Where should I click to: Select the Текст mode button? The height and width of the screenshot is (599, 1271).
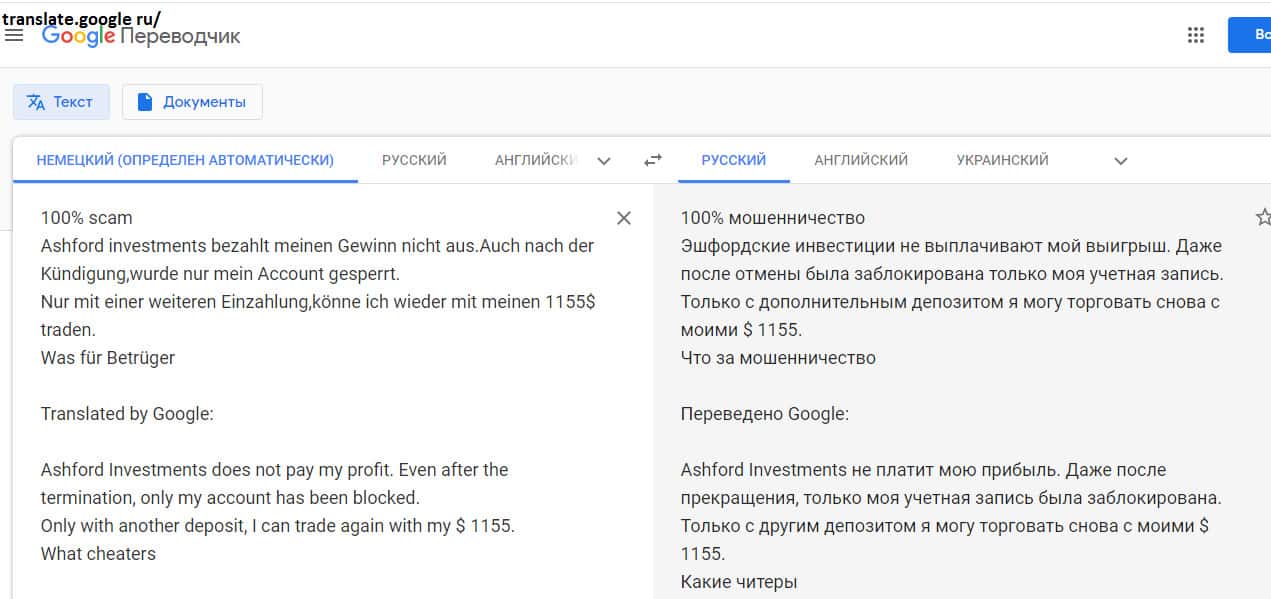pos(61,102)
